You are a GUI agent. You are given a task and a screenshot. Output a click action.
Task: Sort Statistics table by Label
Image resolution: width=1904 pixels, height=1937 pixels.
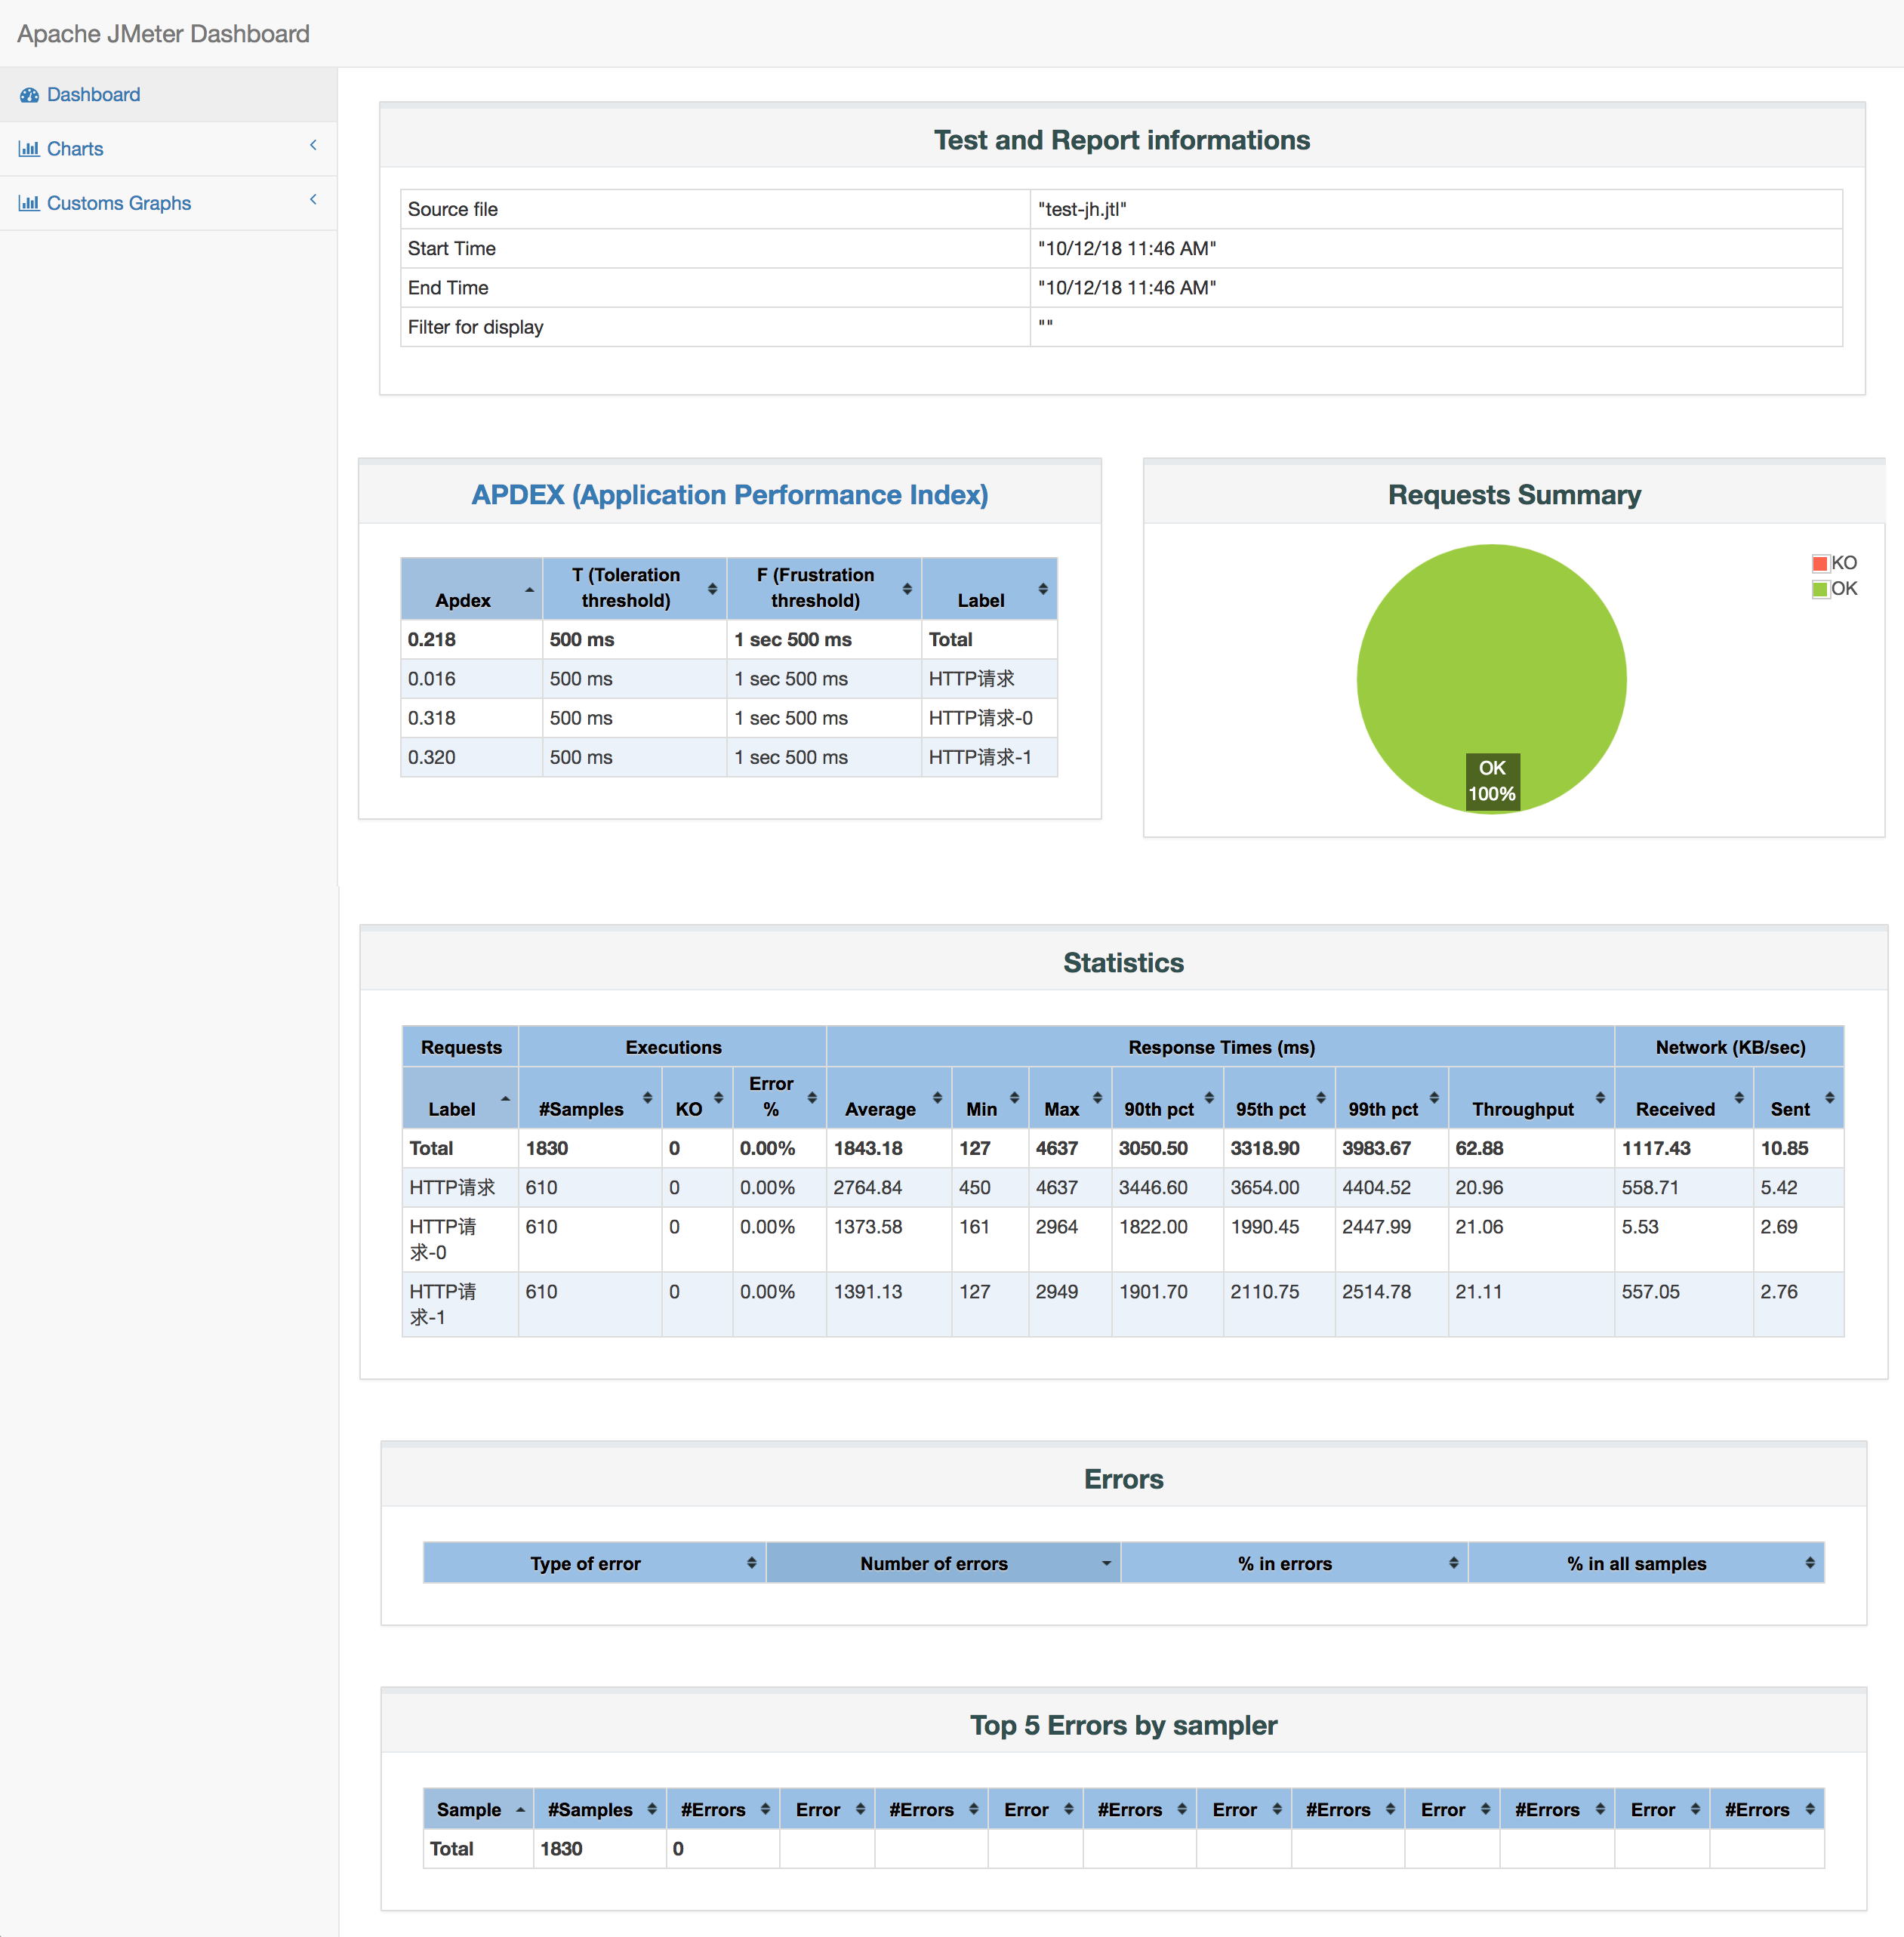click(460, 1098)
